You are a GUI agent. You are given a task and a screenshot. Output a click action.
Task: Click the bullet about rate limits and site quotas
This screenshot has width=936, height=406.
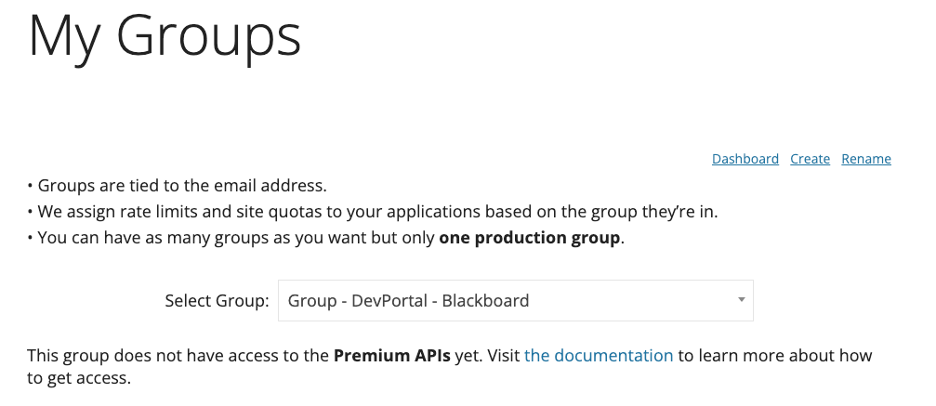coord(372,211)
